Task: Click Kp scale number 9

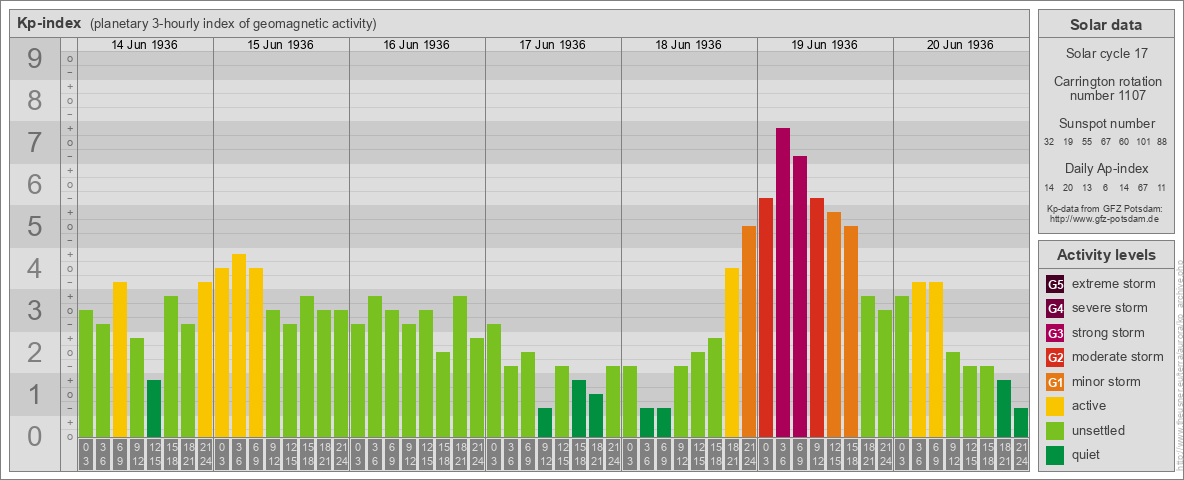Action: [x=35, y=59]
